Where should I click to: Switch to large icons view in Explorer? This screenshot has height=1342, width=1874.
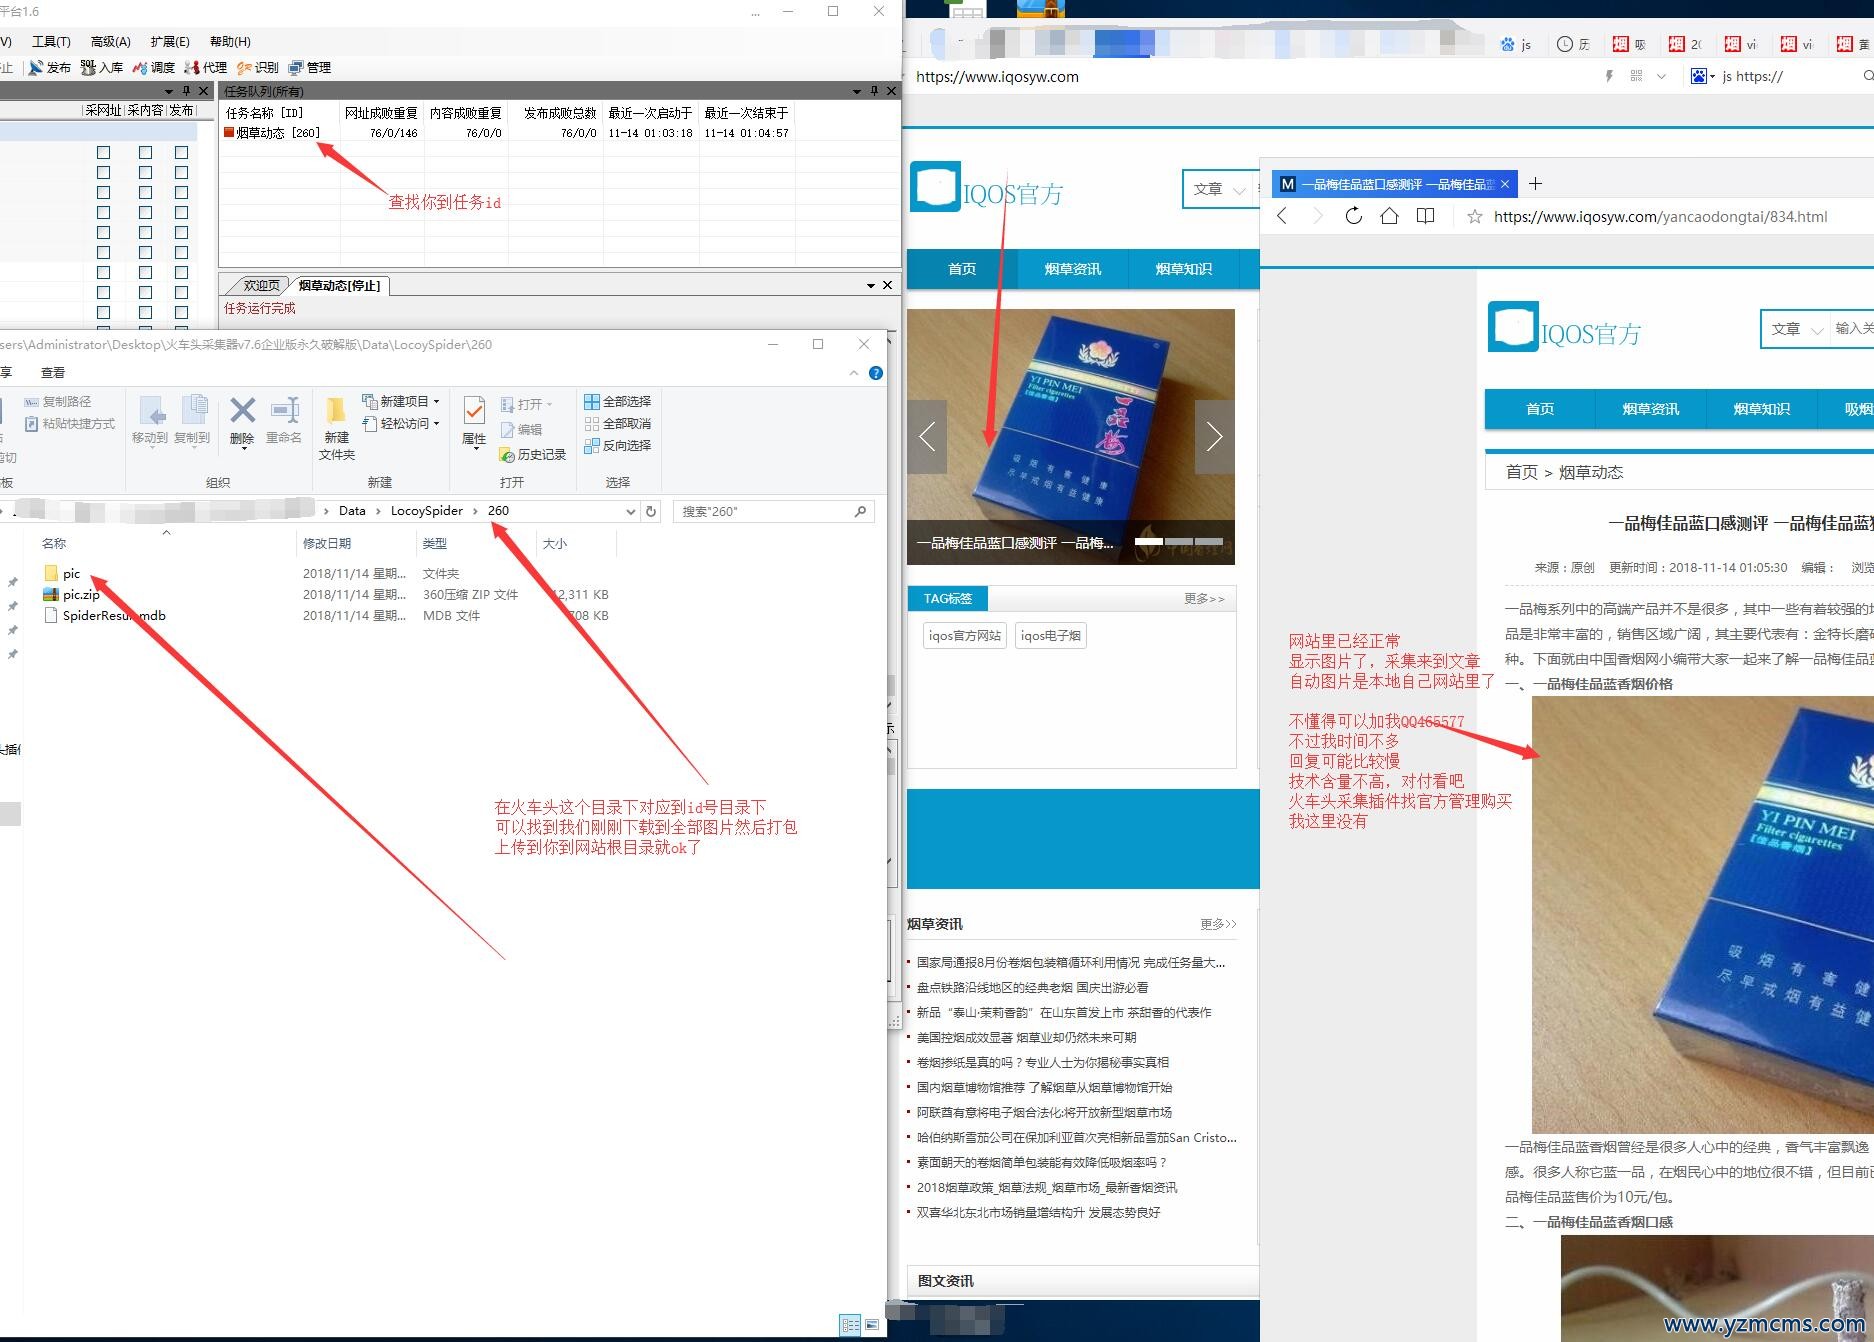click(871, 1325)
